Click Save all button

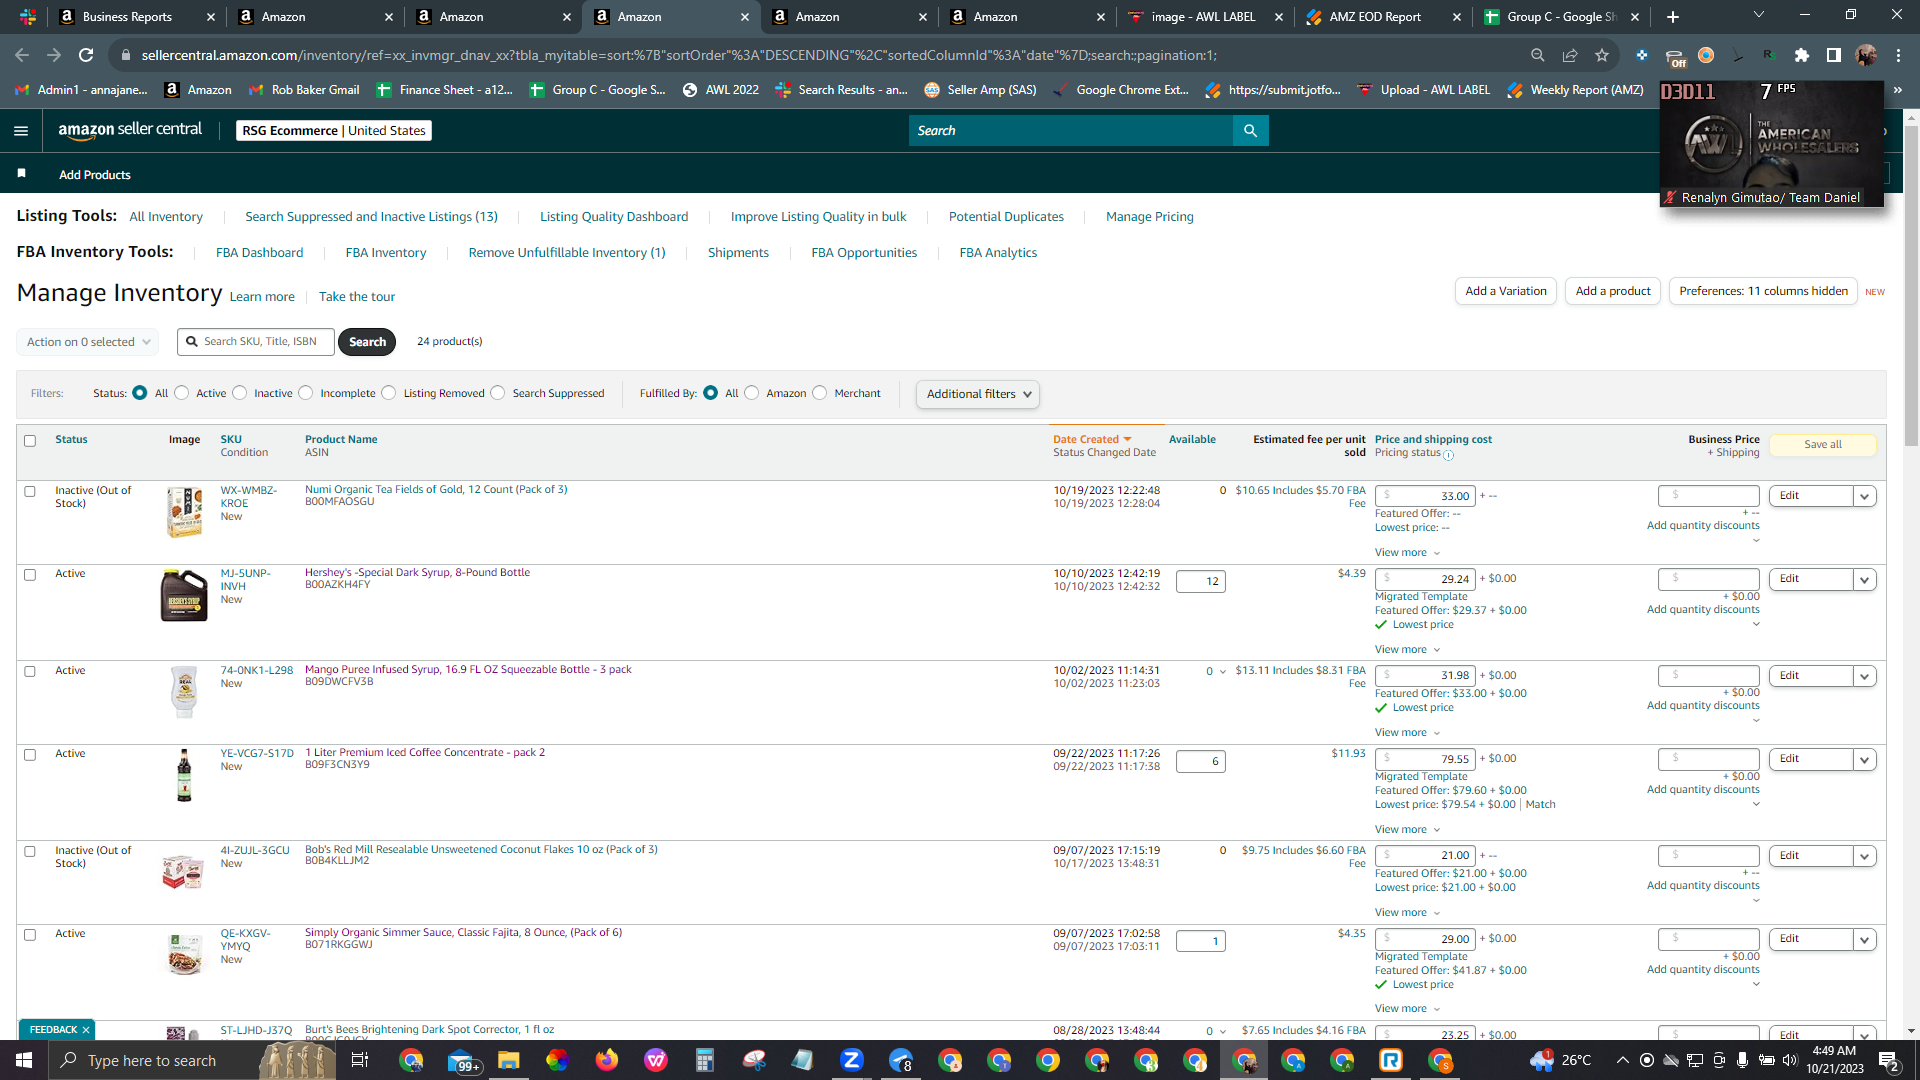pos(1822,445)
